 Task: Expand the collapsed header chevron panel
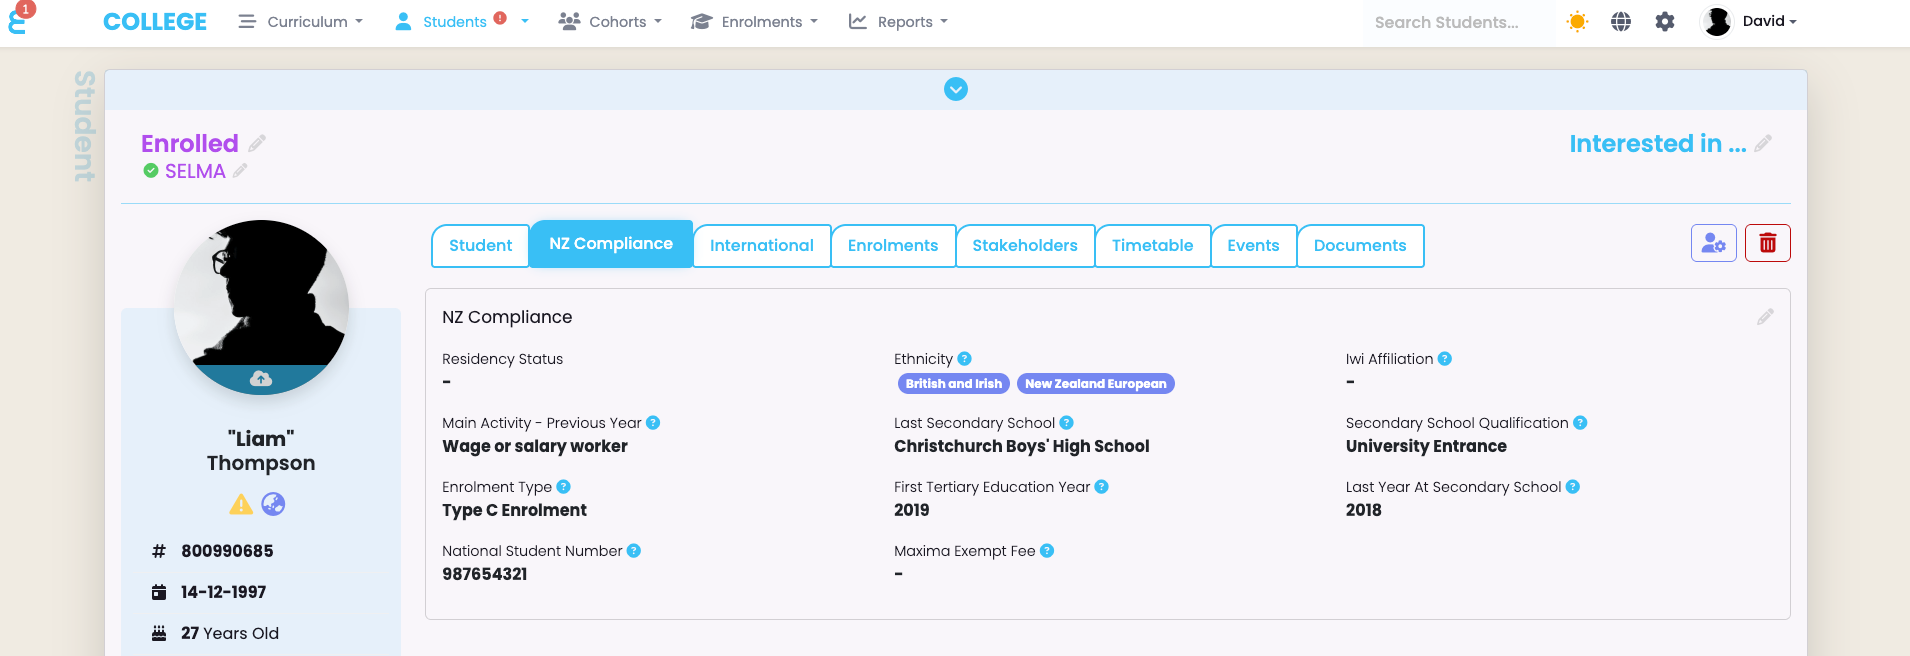956,89
